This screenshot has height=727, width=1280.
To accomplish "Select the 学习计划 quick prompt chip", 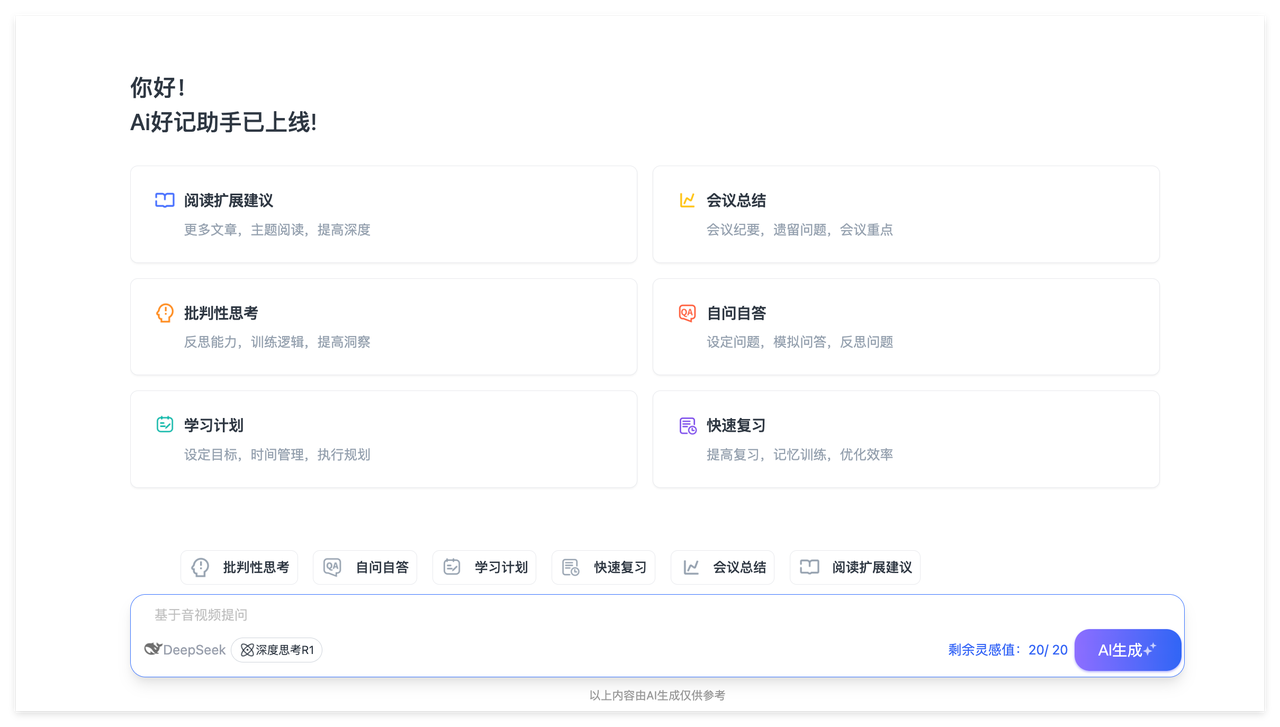I will point(484,567).
